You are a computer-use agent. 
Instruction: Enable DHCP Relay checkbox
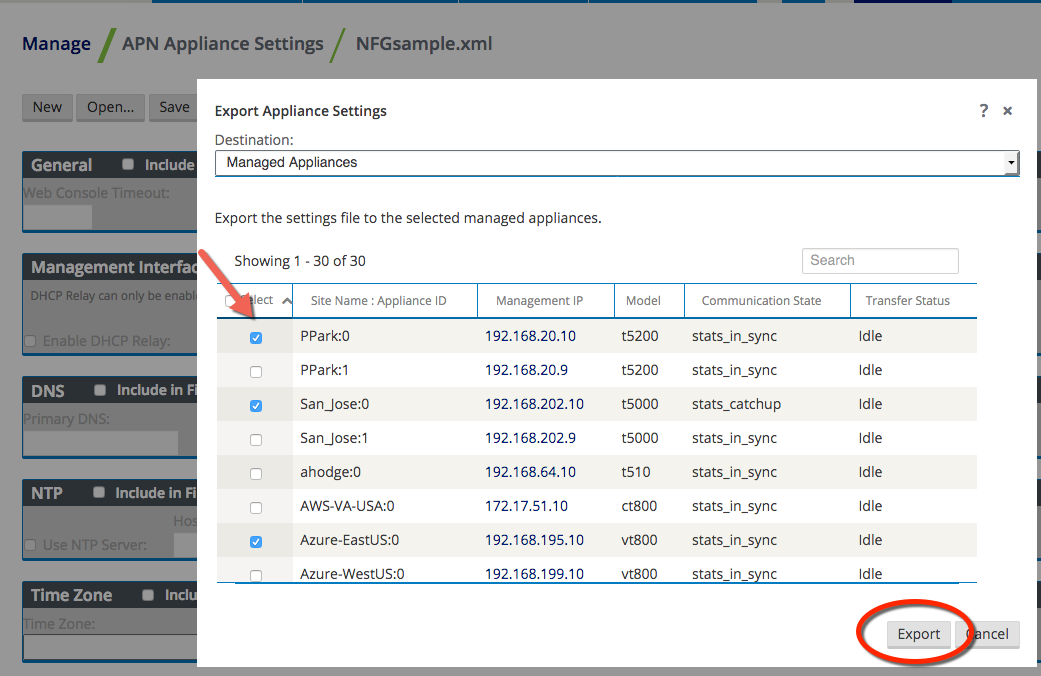pyautogui.click(x=30, y=341)
